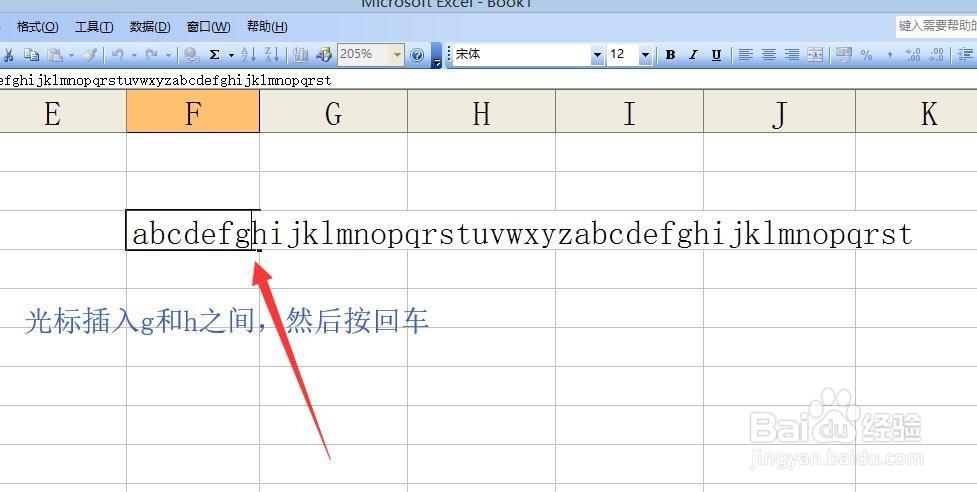Open the Redo history dropdown arrow
977x492 pixels.
pyautogui.click(x=168, y=55)
